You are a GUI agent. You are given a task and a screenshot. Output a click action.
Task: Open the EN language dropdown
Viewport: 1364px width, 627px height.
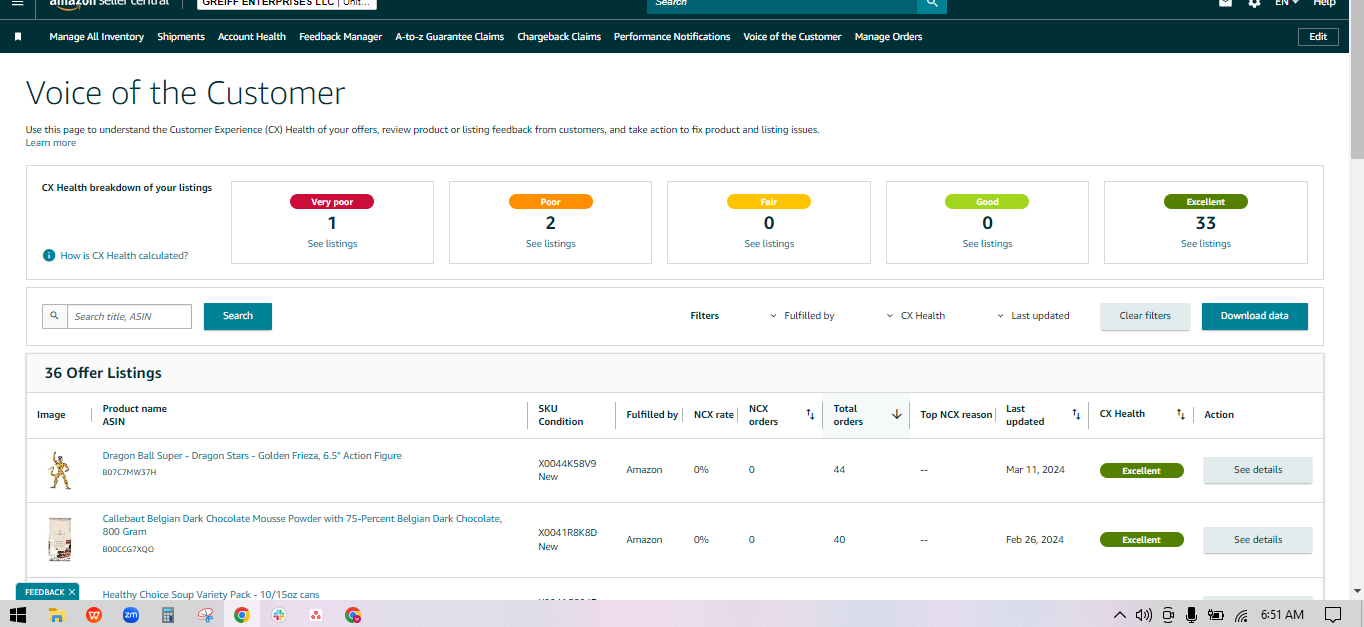(1286, 3)
